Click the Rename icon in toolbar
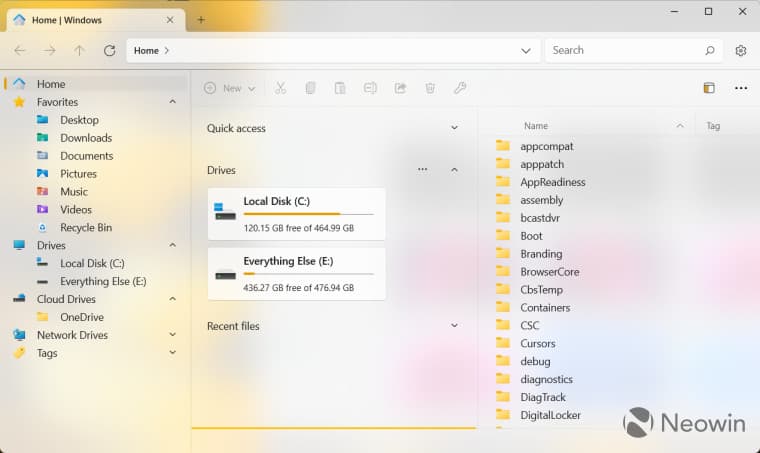The height and width of the screenshot is (453, 760). (370, 88)
